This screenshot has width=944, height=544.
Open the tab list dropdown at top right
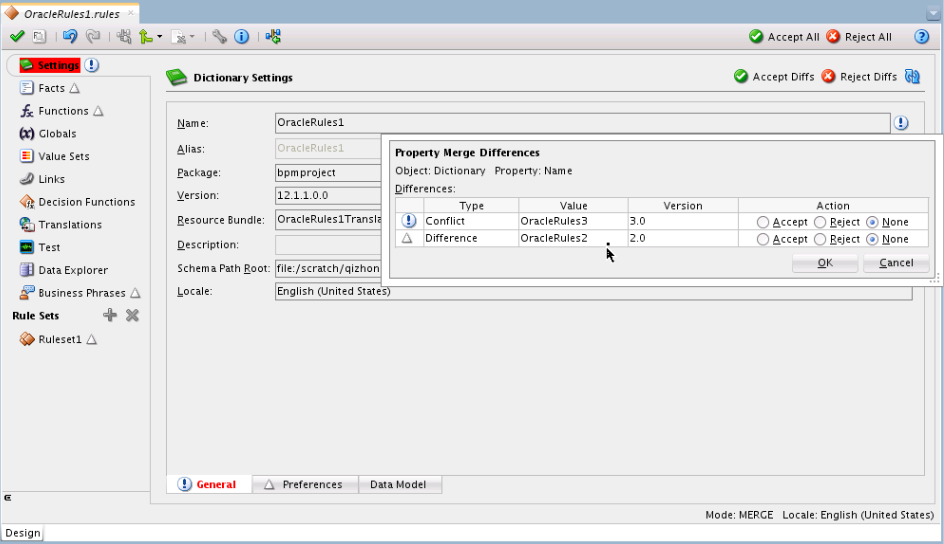(933, 13)
